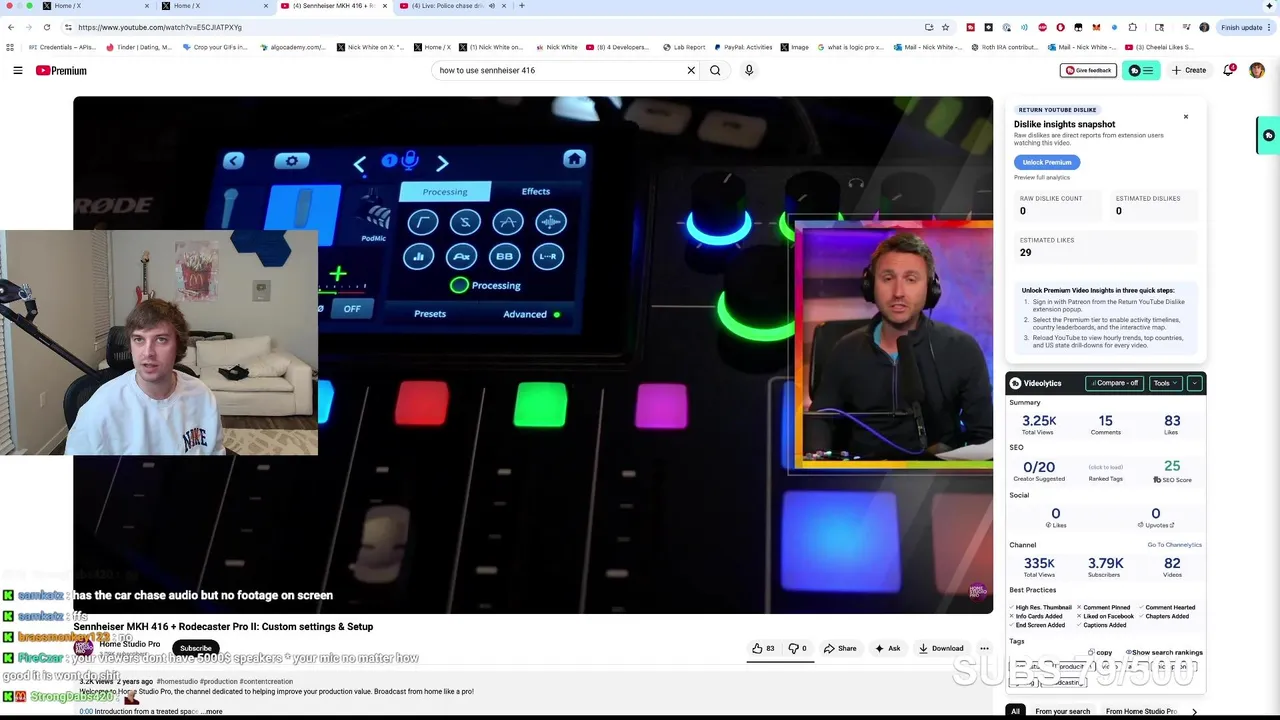
Task: Bookmark this page with the star icon
Action: tap(945, 27)
